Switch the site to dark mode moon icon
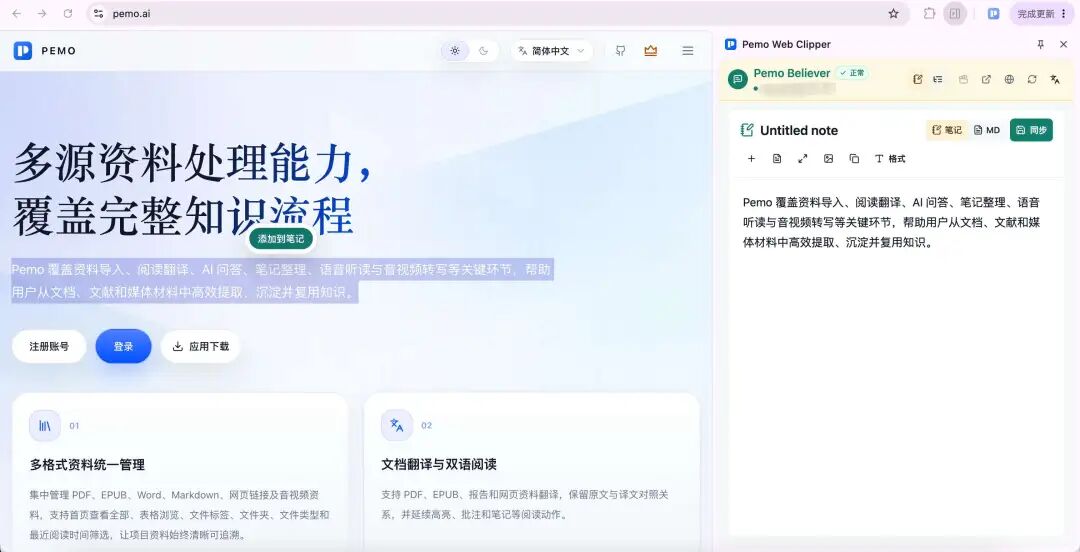Screen dimensions: 1080x552 point(484,51)
